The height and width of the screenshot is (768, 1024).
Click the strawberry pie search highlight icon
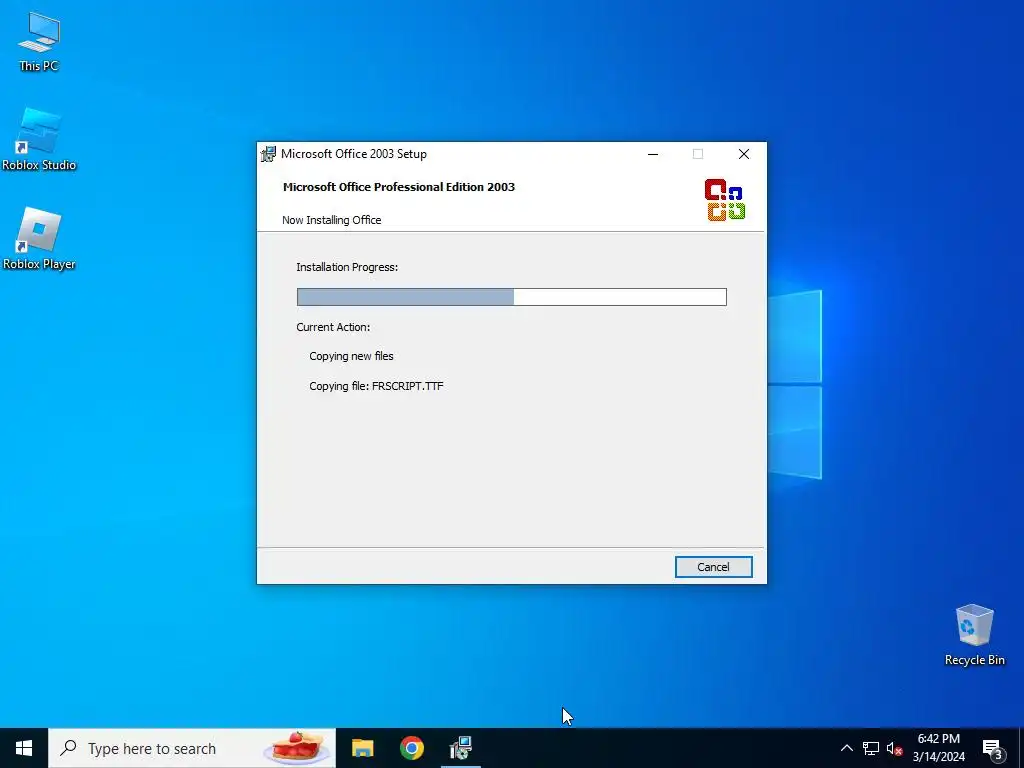[298, 748]
